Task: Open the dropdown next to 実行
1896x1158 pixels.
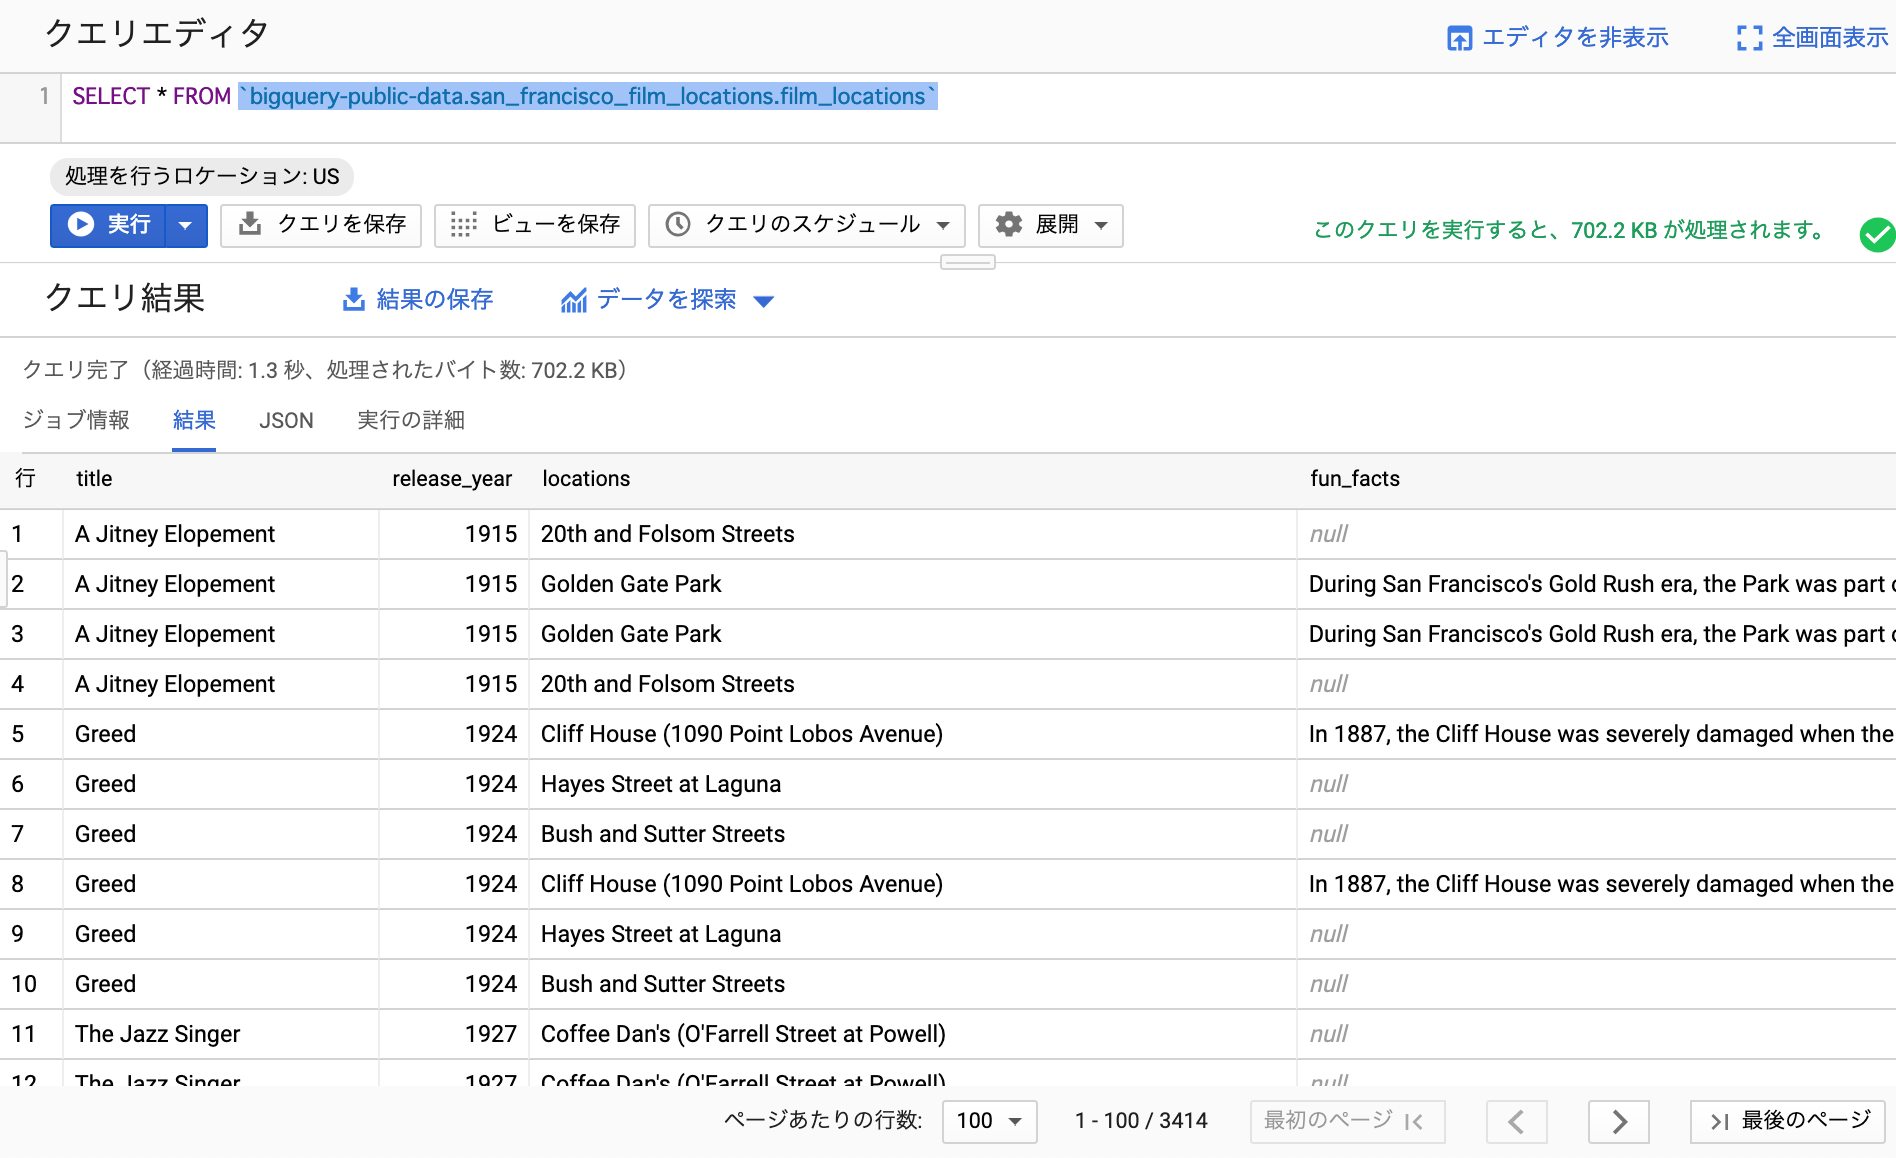Action: tap(185, 225)
